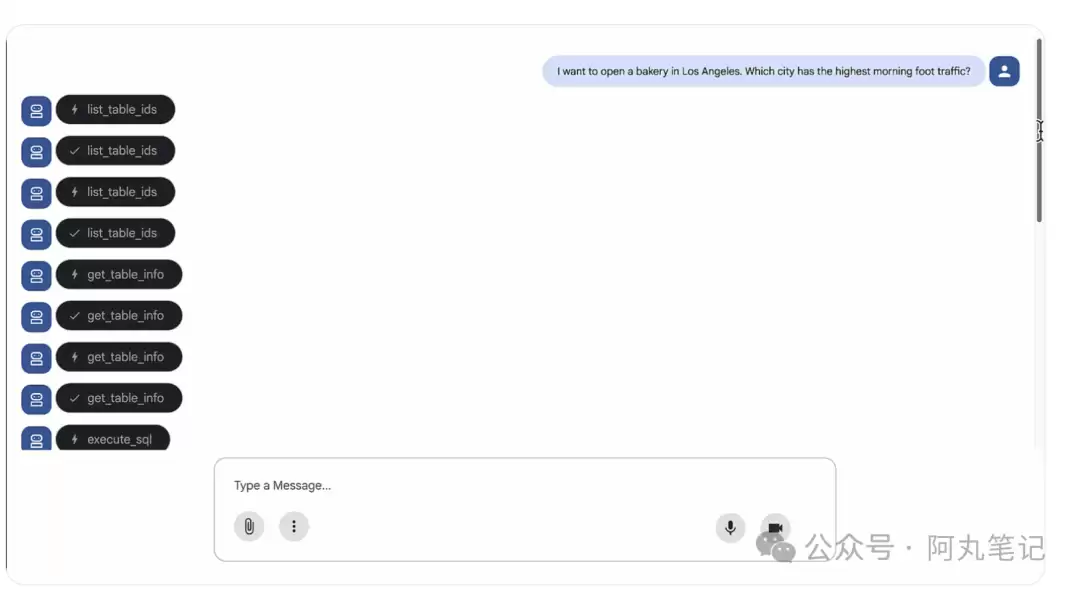The width and height of the screenshot is (1080, 591).
Task: Expand the topmost list_table_ids call chip
Action: [x=115, y=110]
